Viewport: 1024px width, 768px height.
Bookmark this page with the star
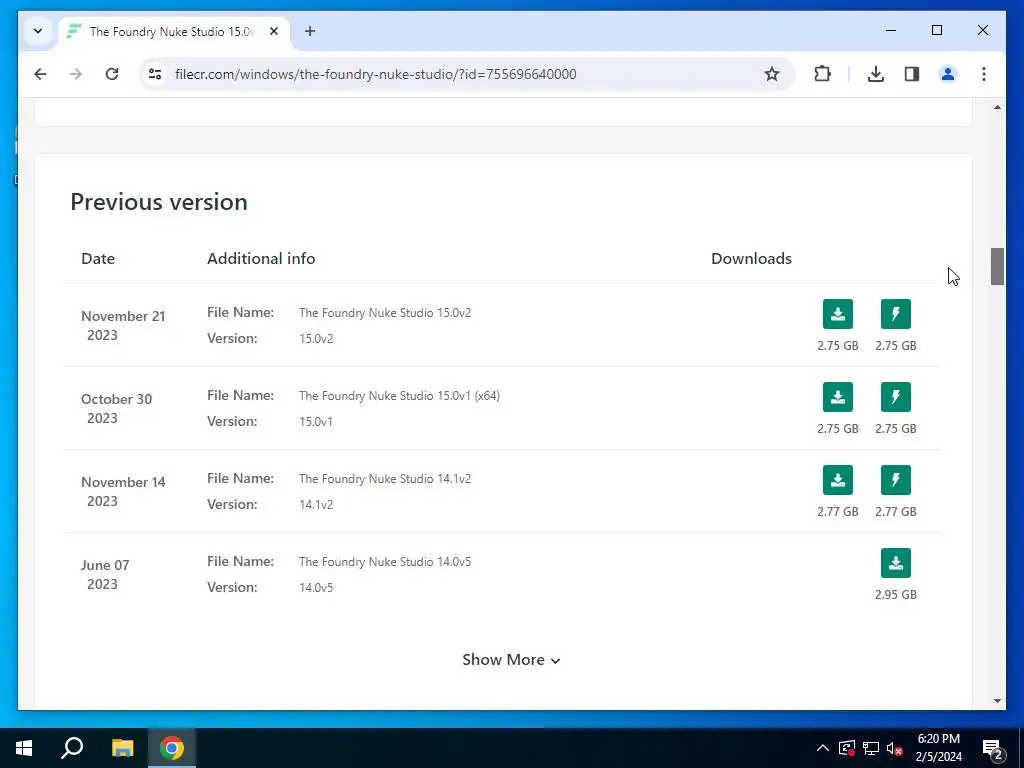(772, 74)
